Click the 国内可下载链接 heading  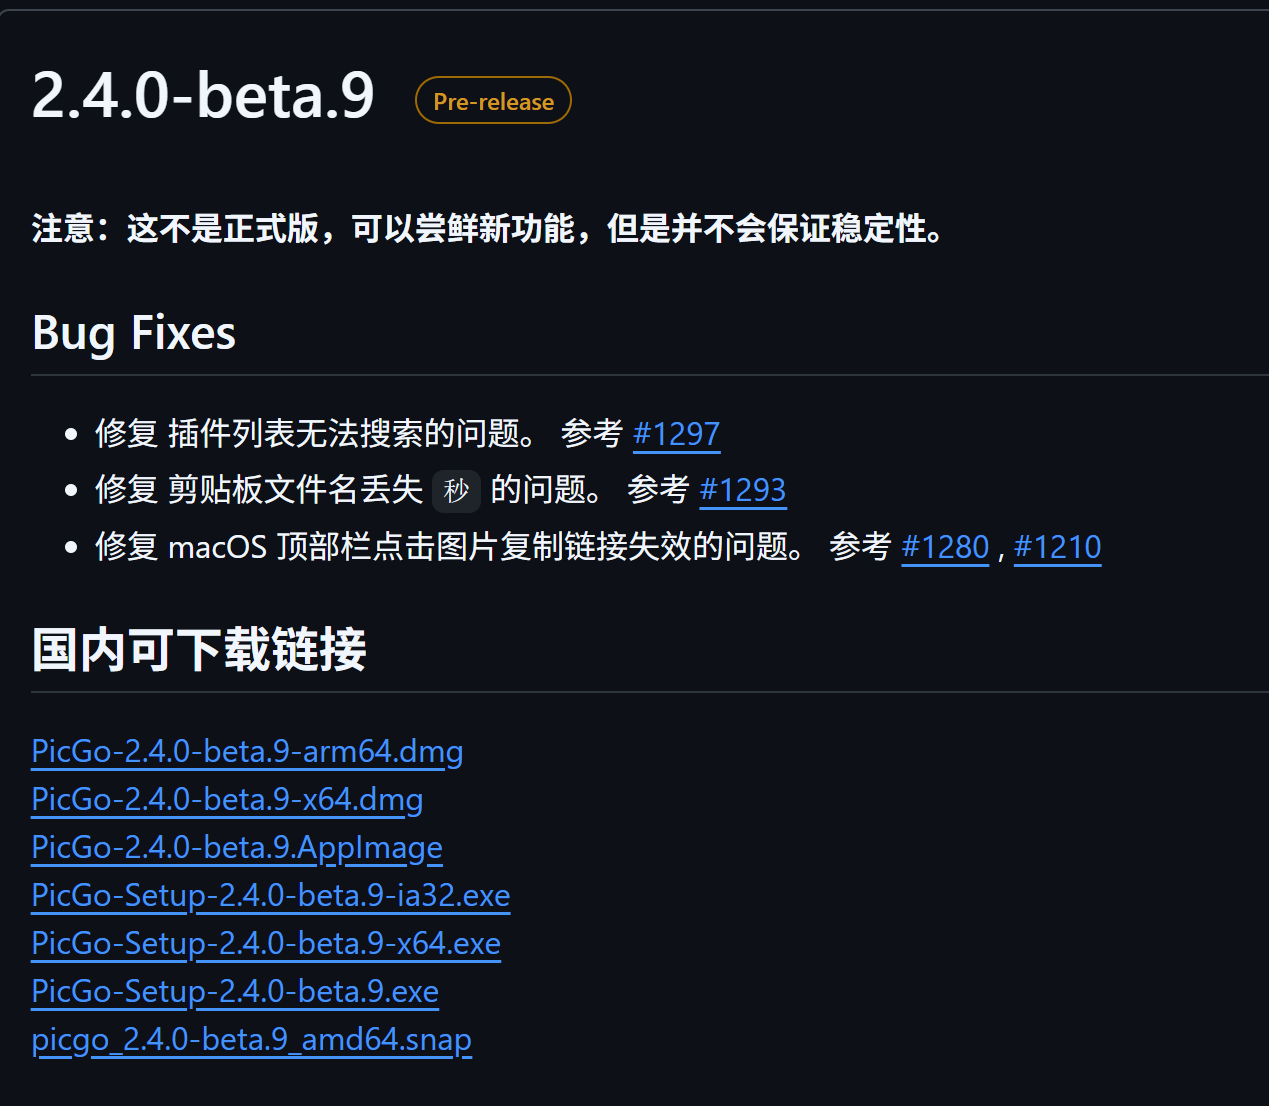[199, 650]
